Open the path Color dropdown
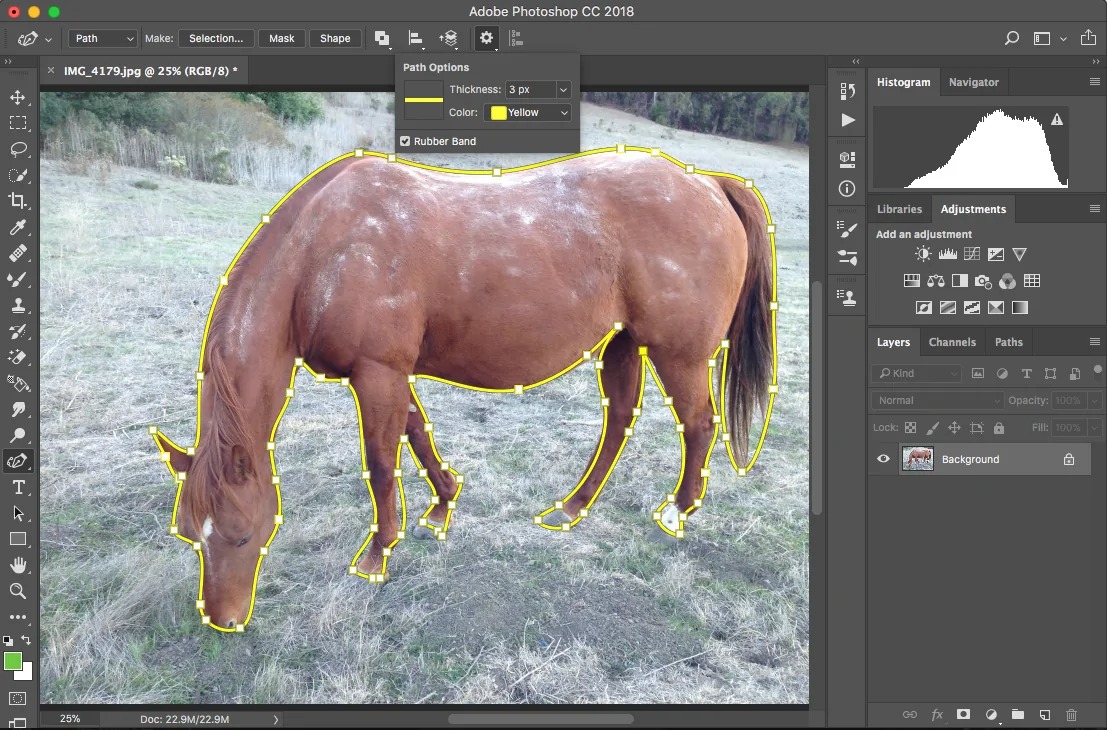 click(527, 113)
